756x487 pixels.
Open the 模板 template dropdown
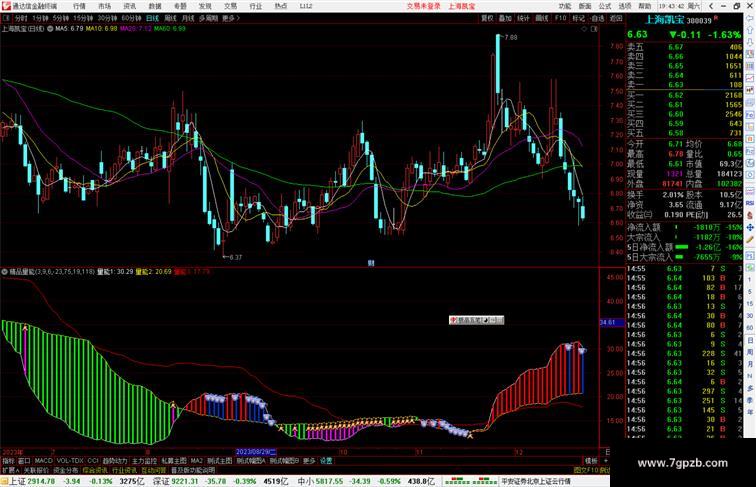point(591,461)
